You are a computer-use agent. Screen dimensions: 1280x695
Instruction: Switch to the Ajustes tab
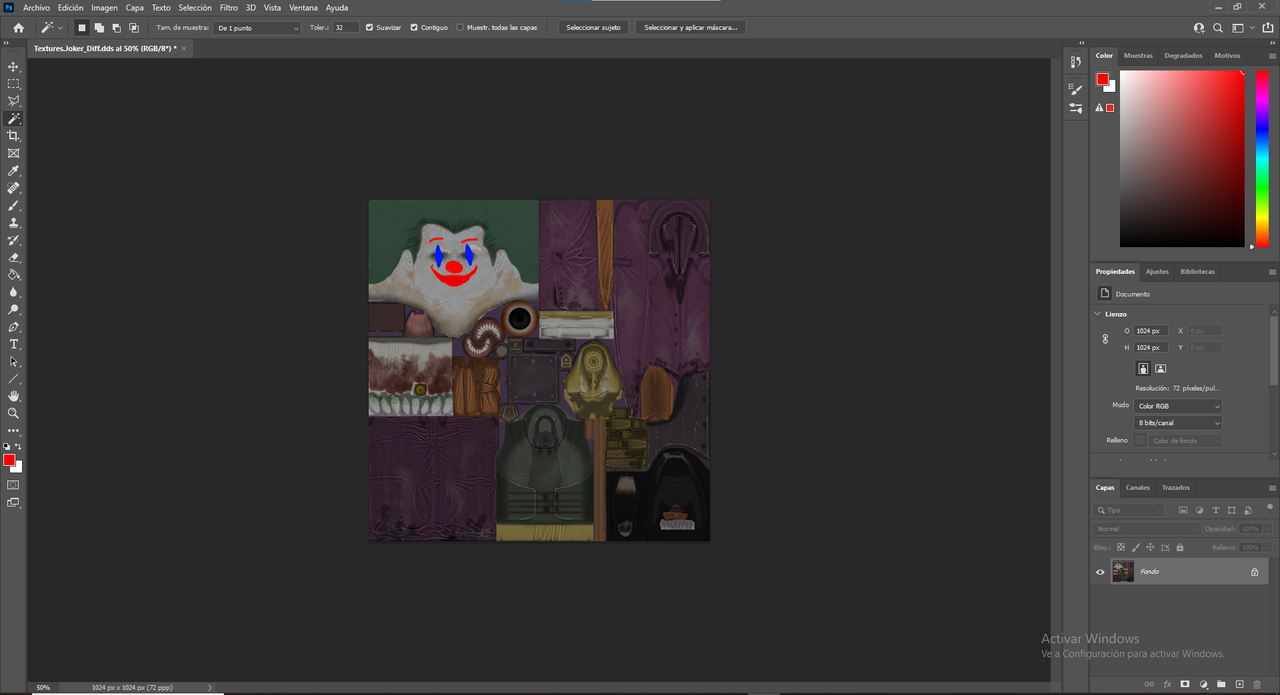point(1156,272)
